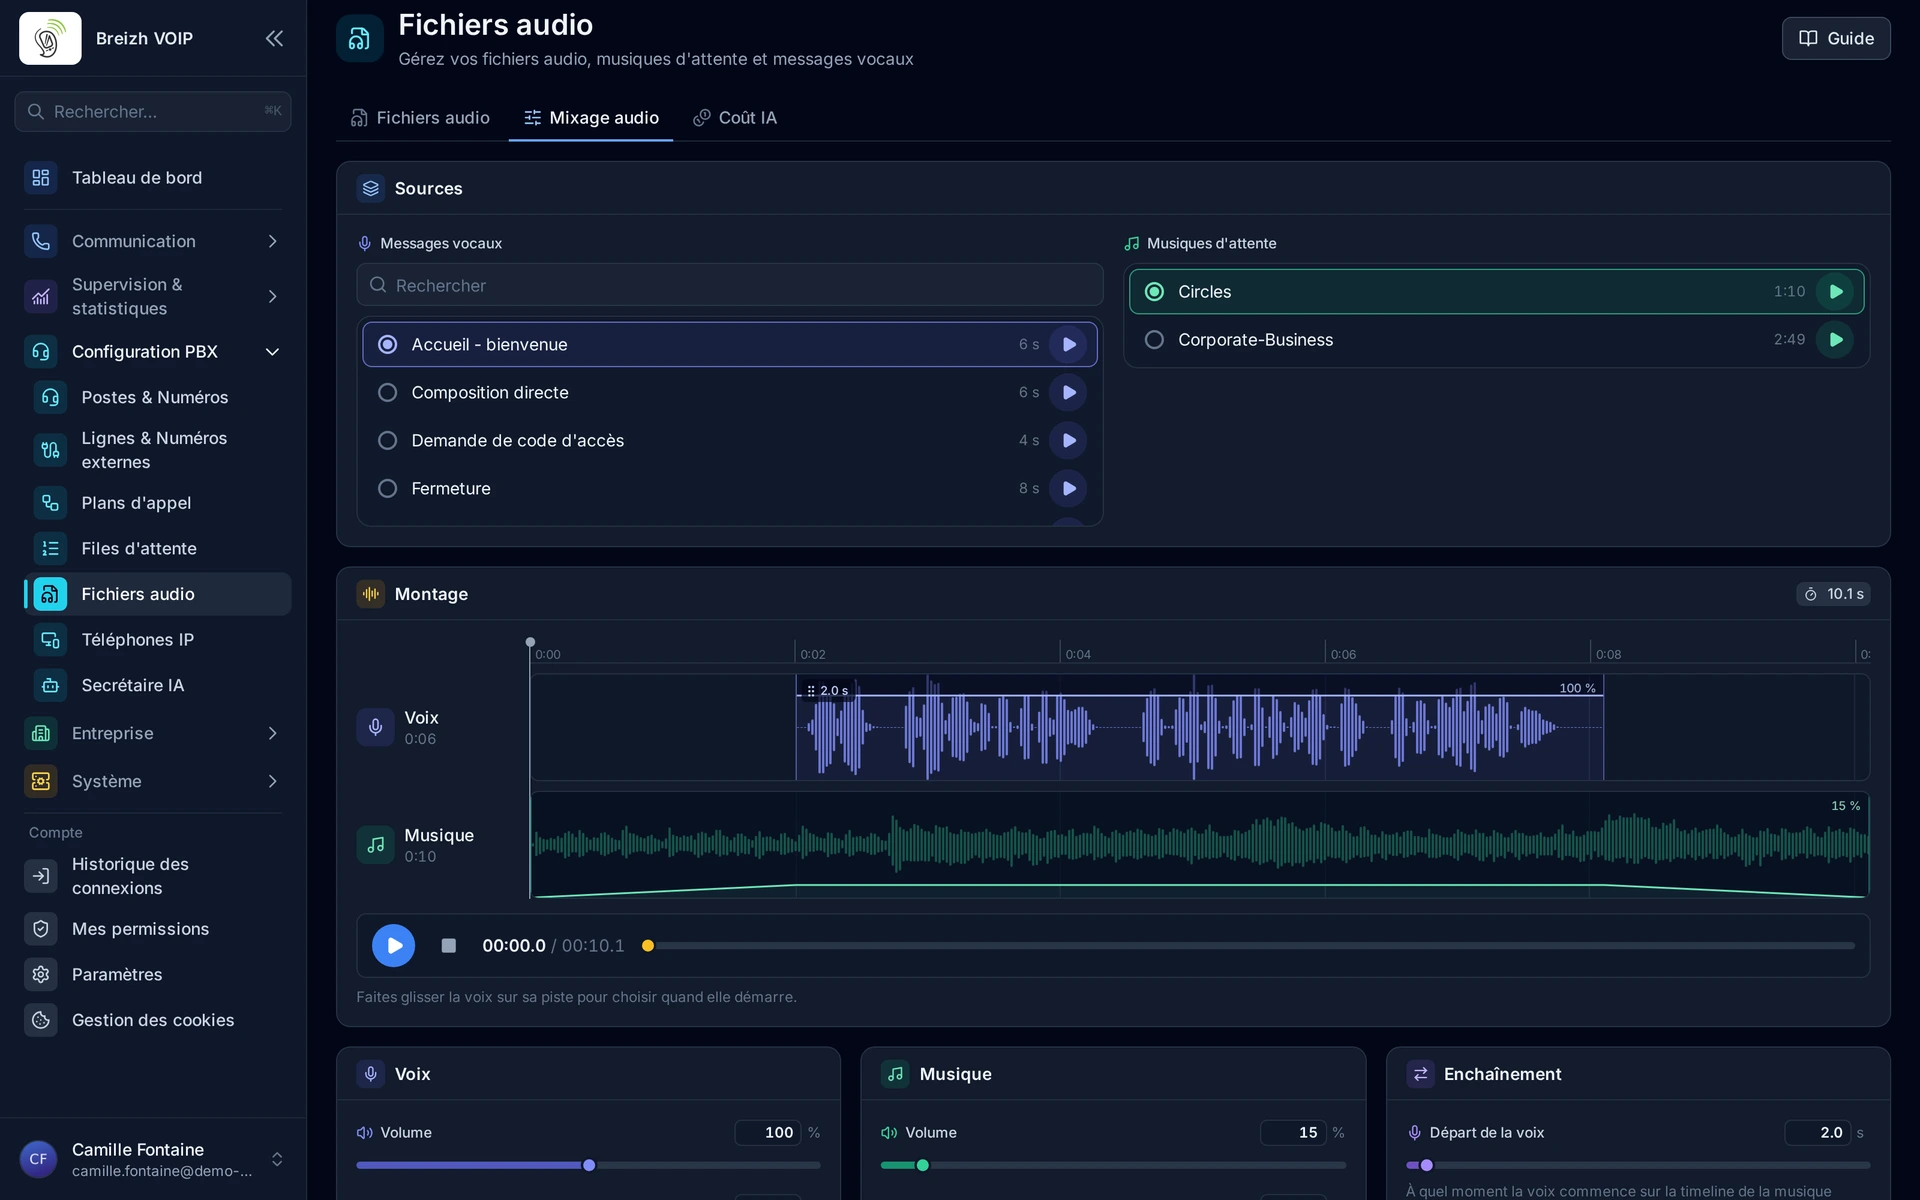Screen dimensions: 1920x1200
Task: Expand the Communication menu
Action: pyautogui.click(x=153, y=241)
